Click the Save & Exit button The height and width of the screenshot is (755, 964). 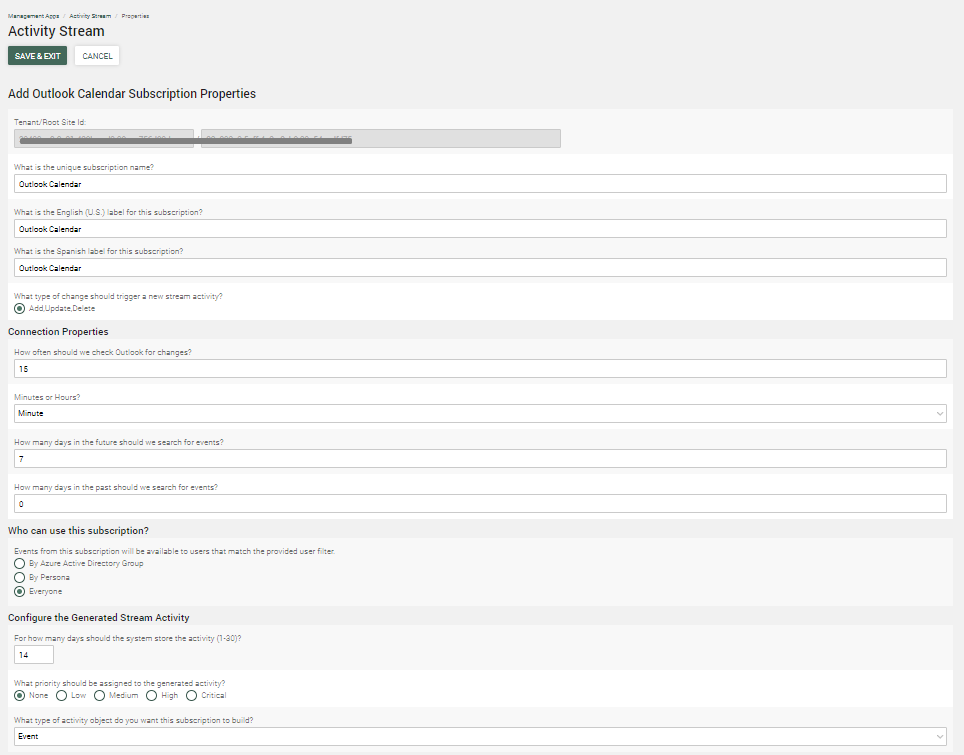pos(37,56)
